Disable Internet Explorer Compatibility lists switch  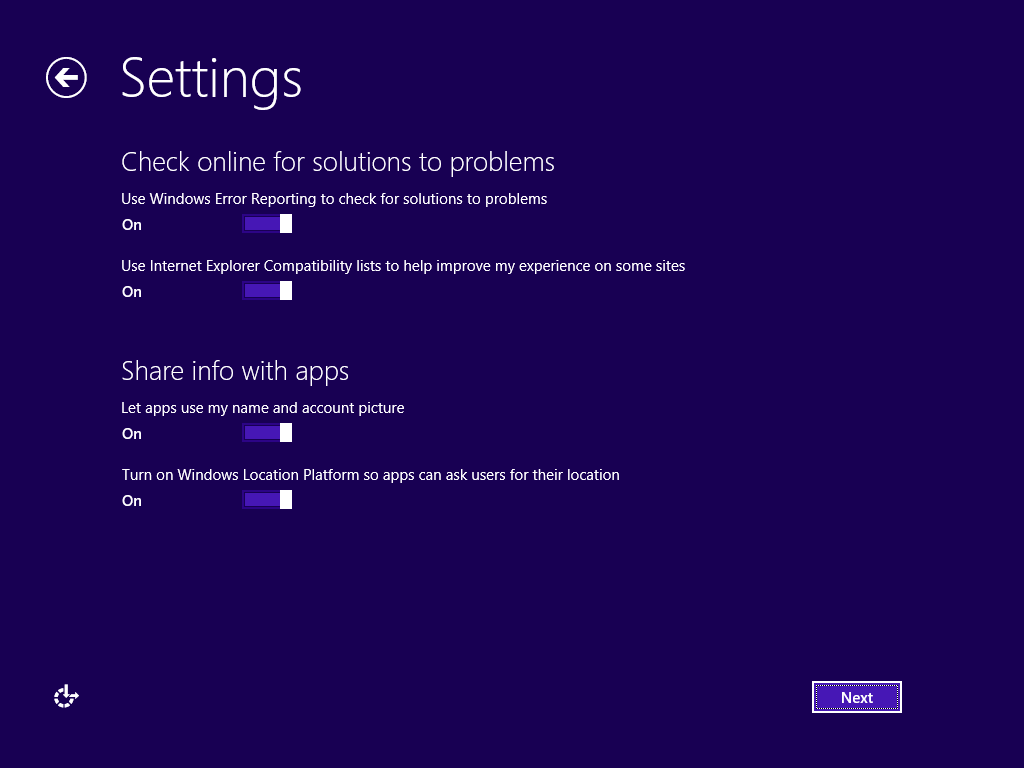tap(266, 291)
